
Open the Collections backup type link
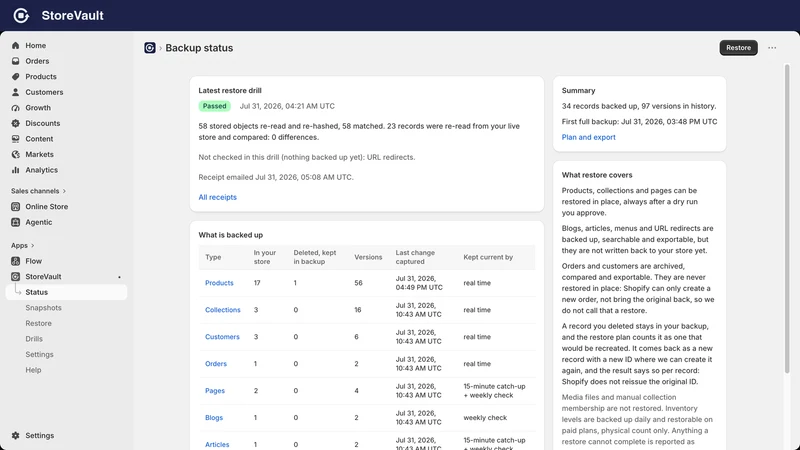pyautogui.click(x=222, y=310)
